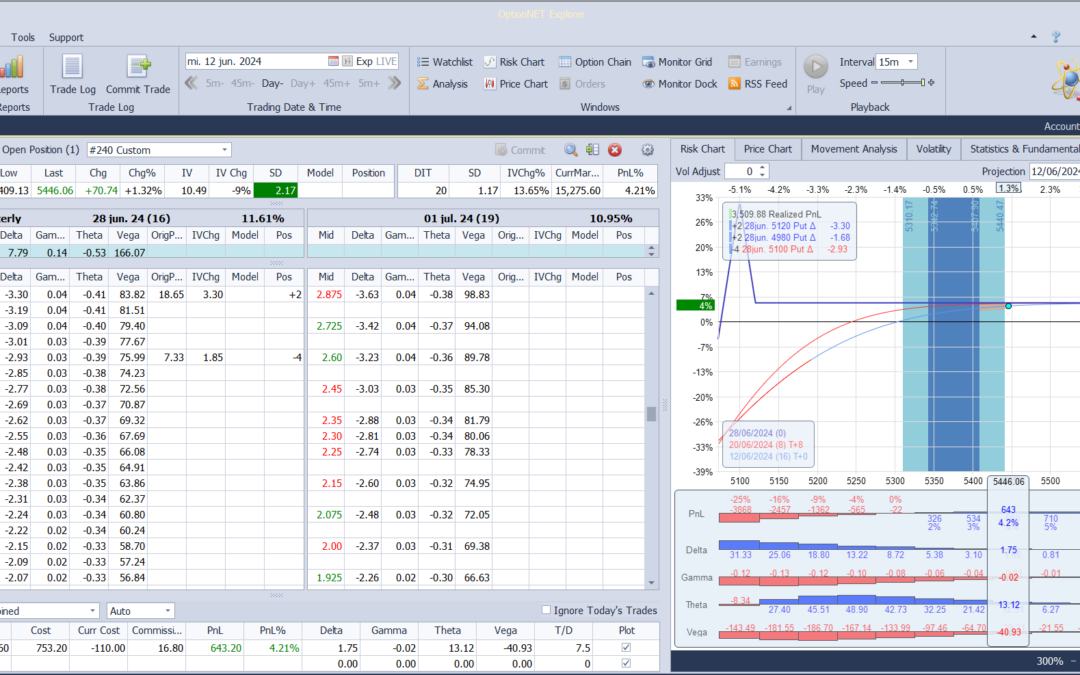Viewport: 1080px width, 675px height.
Task: Switch to the Price Chart tab
Action: point(767,149)
